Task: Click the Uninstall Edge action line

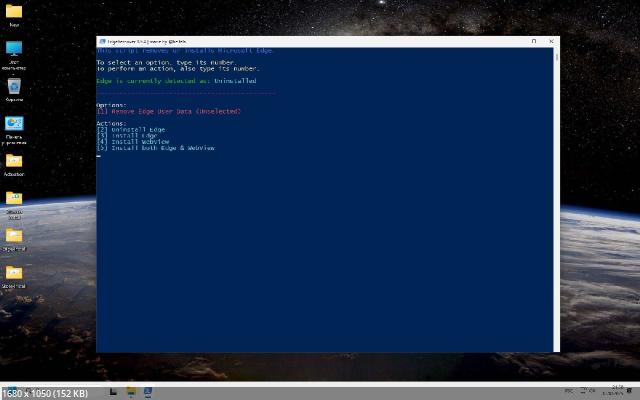Action: [131, 129]
